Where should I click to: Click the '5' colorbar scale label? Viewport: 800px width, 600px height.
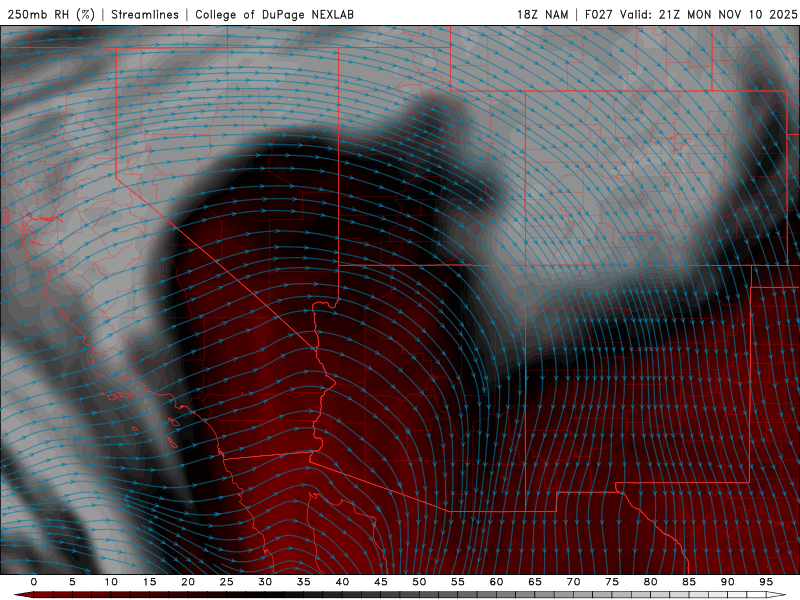coord(72,582)
